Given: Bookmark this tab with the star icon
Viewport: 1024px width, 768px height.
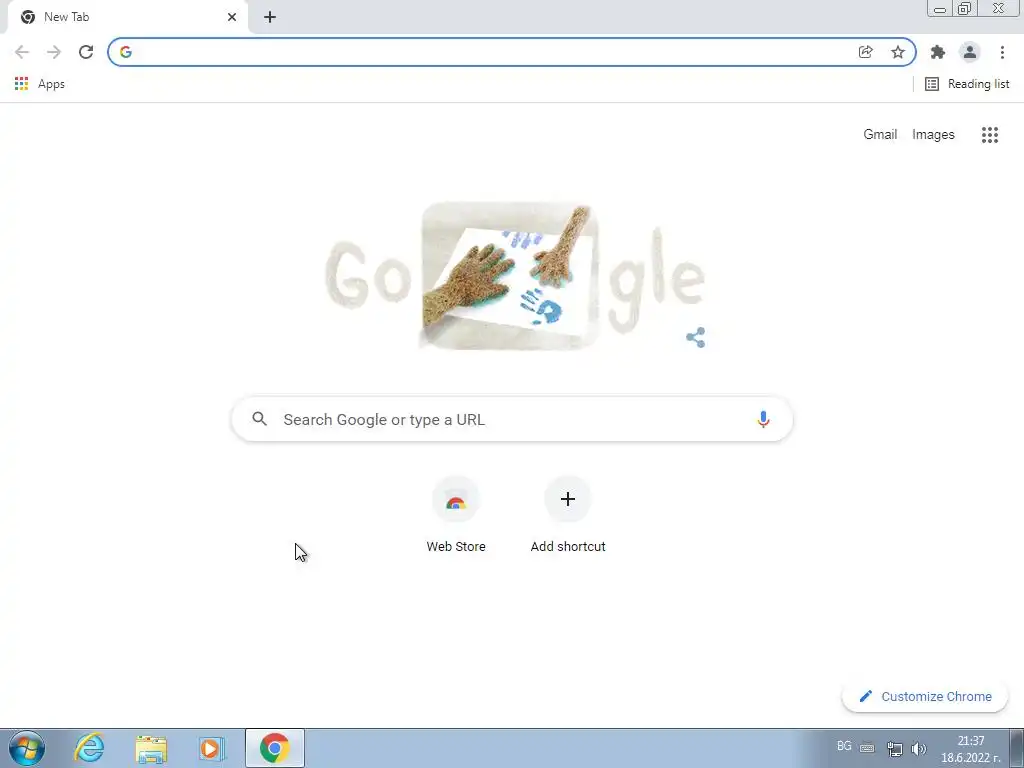Looking at the screenshot, I should [x=898, y=52].
